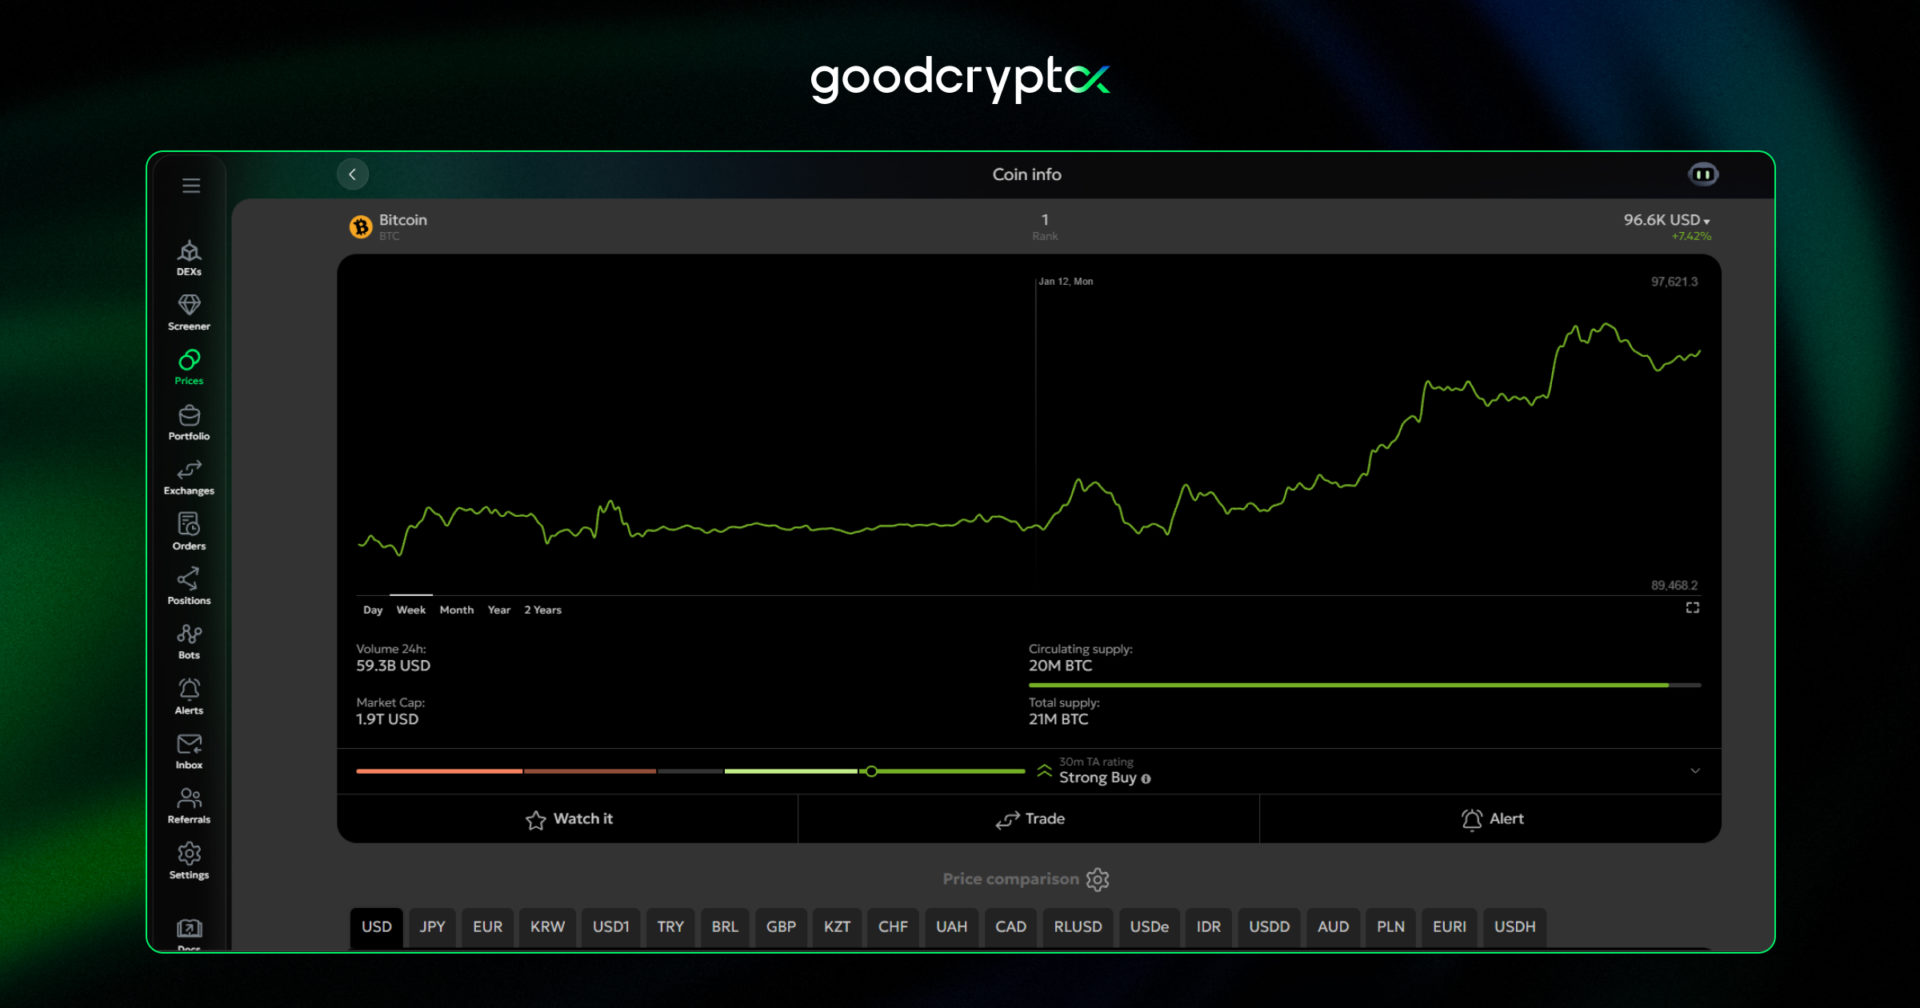1920x1008 pixels.
Task: Toggle Watch it star for Bitcoin
Action: [x=568, y=819]
